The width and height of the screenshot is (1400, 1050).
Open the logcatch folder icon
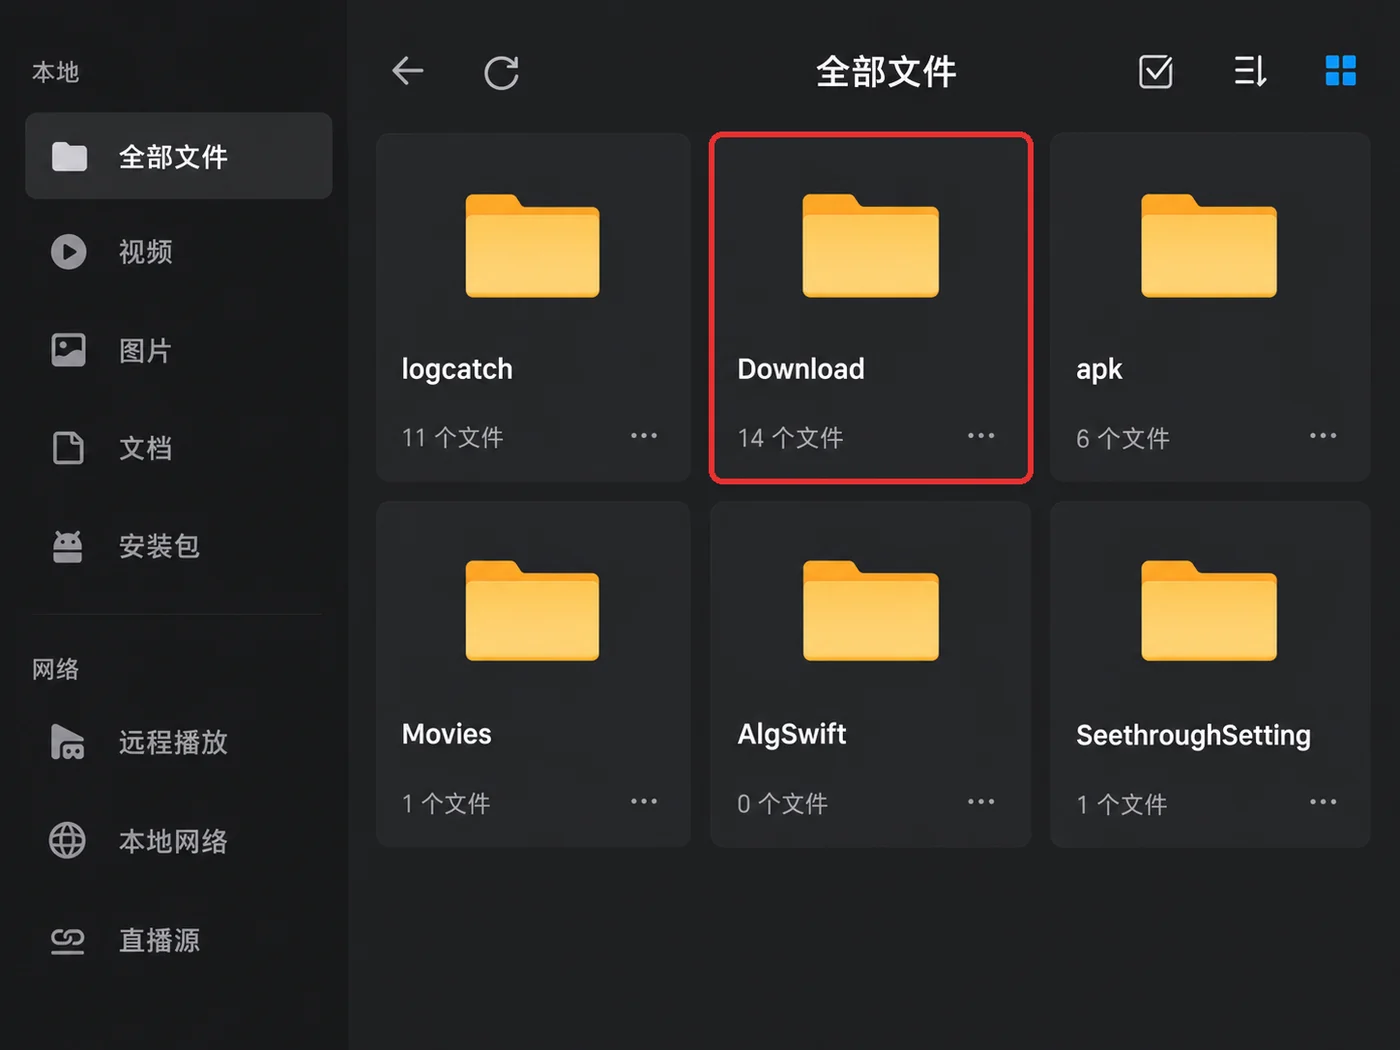pos(532,246)
